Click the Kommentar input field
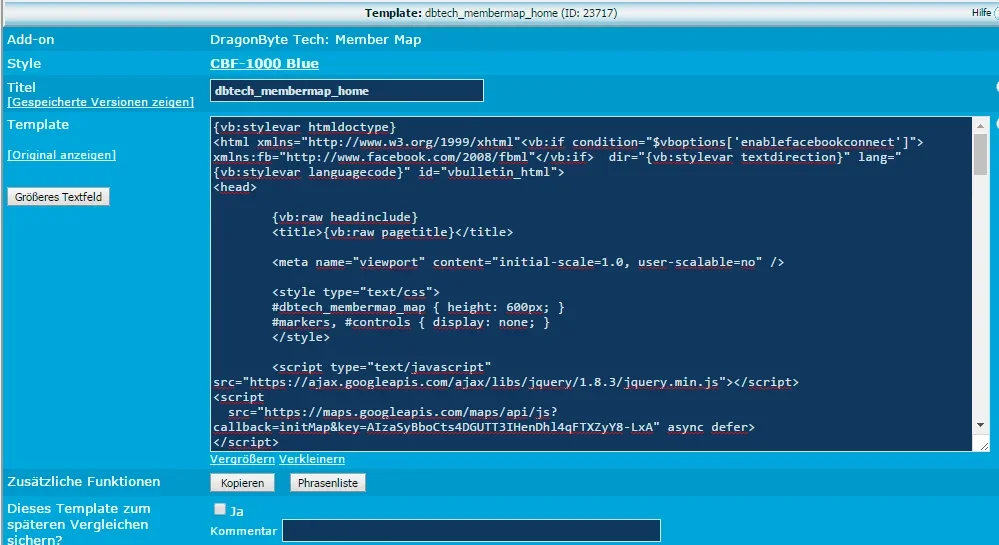Viewport: 999px width, 545px height. pos(471,530)
